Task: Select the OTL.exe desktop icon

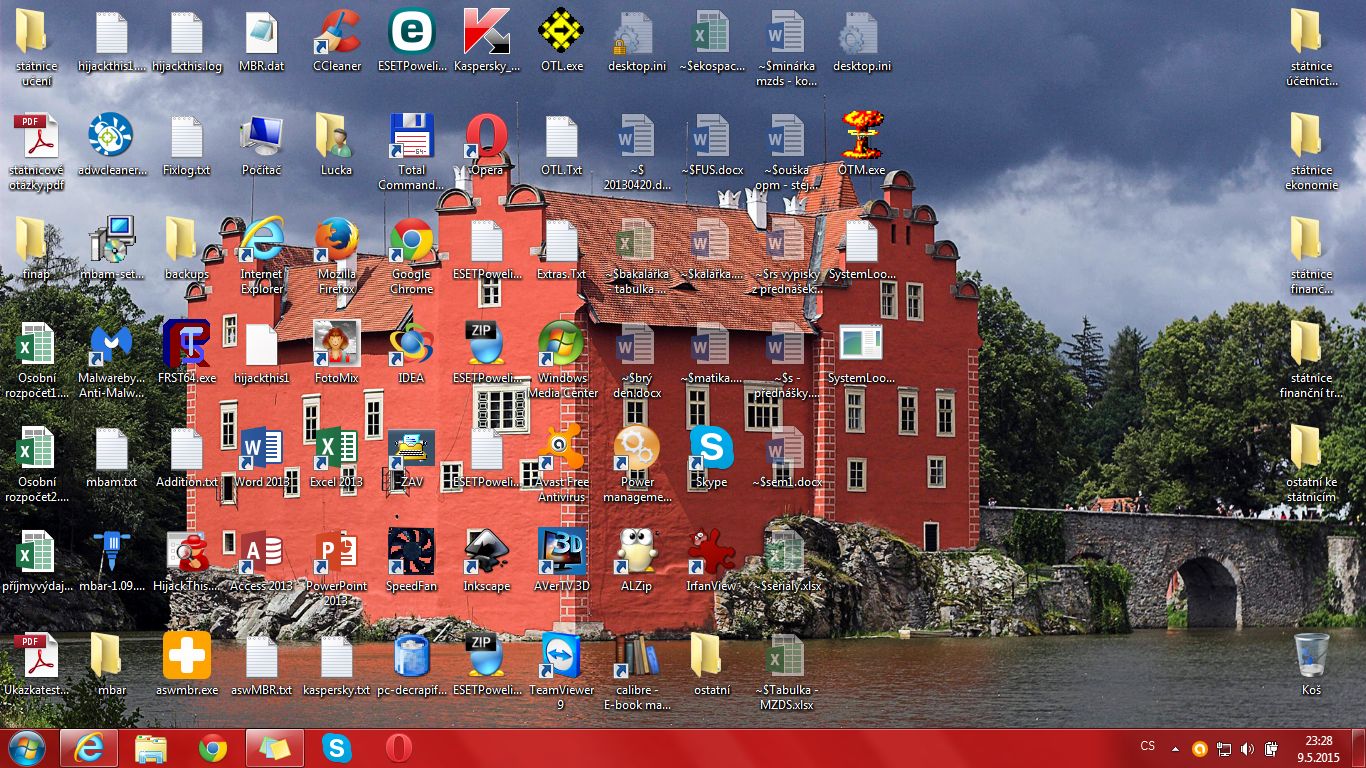Action: pos(561,41)
